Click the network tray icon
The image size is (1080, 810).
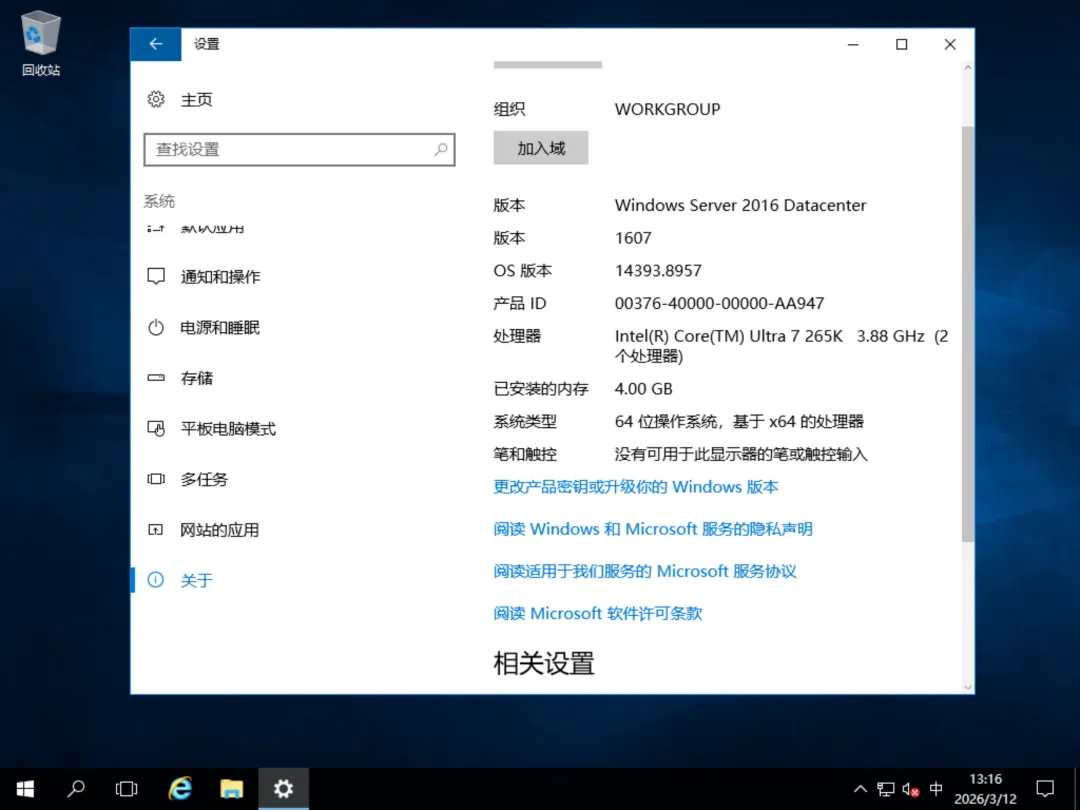[x=886, y=789]
